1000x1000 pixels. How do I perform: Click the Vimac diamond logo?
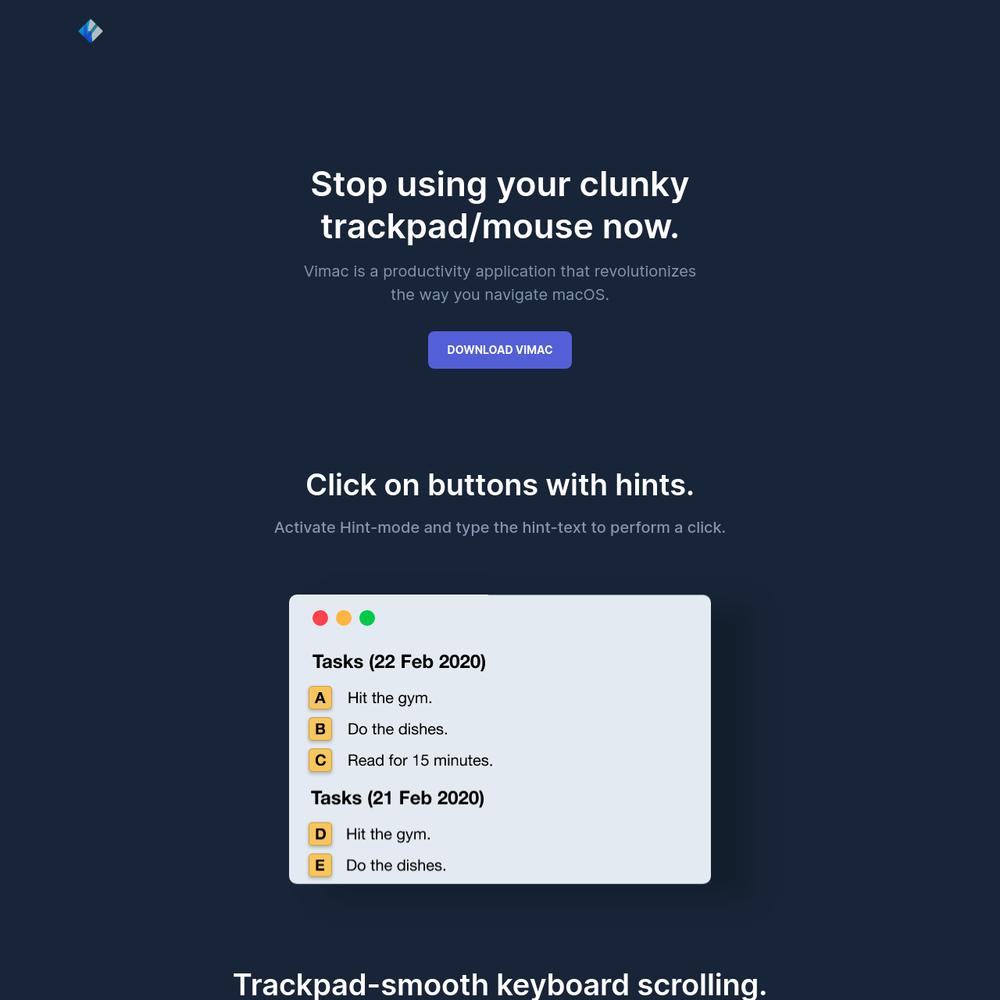[x=91, y=31]
